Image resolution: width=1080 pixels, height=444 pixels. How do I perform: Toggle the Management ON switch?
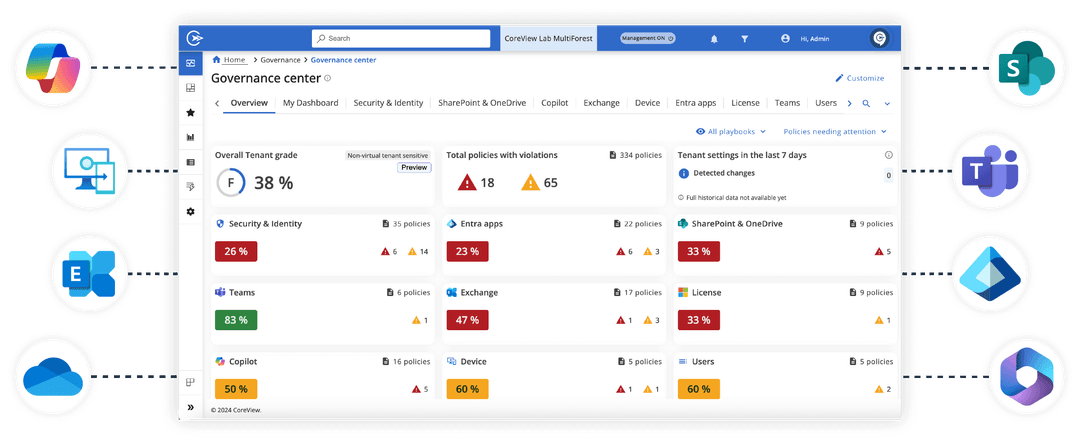[x=647, y=39]
